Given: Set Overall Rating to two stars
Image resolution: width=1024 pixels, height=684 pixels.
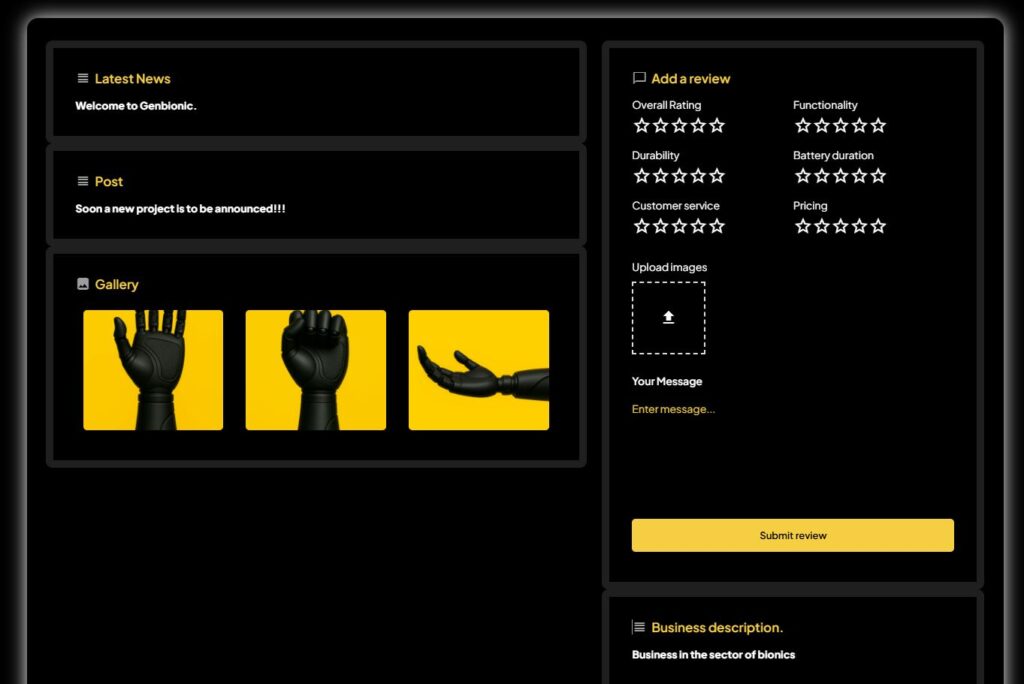Looking at the screenshot, I should click(660, 125).
